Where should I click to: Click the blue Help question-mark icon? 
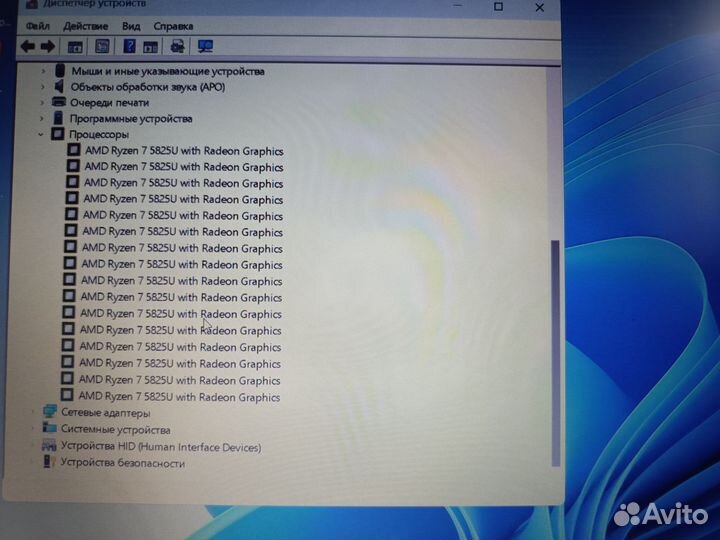click(x=129, y=46)
